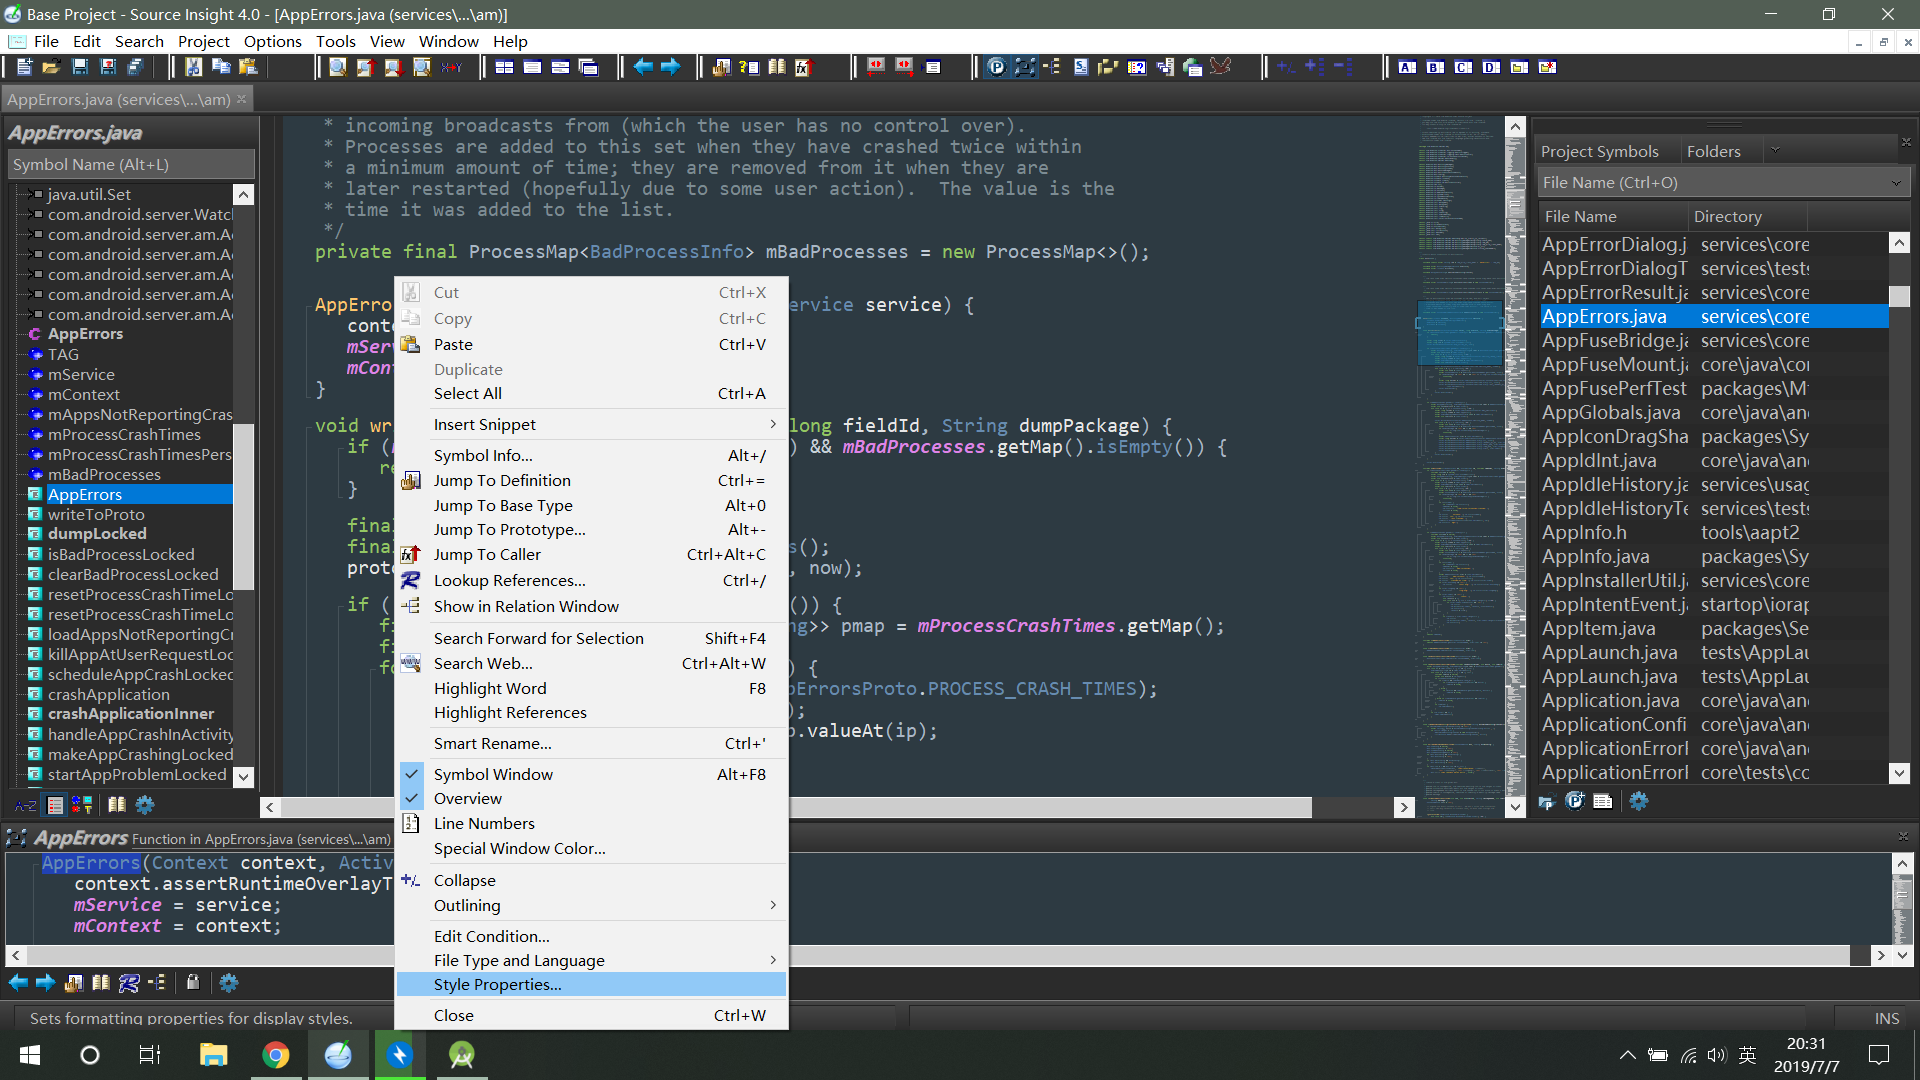Click the Project Window 'P' toolbar icon

[x=996, y=67]
